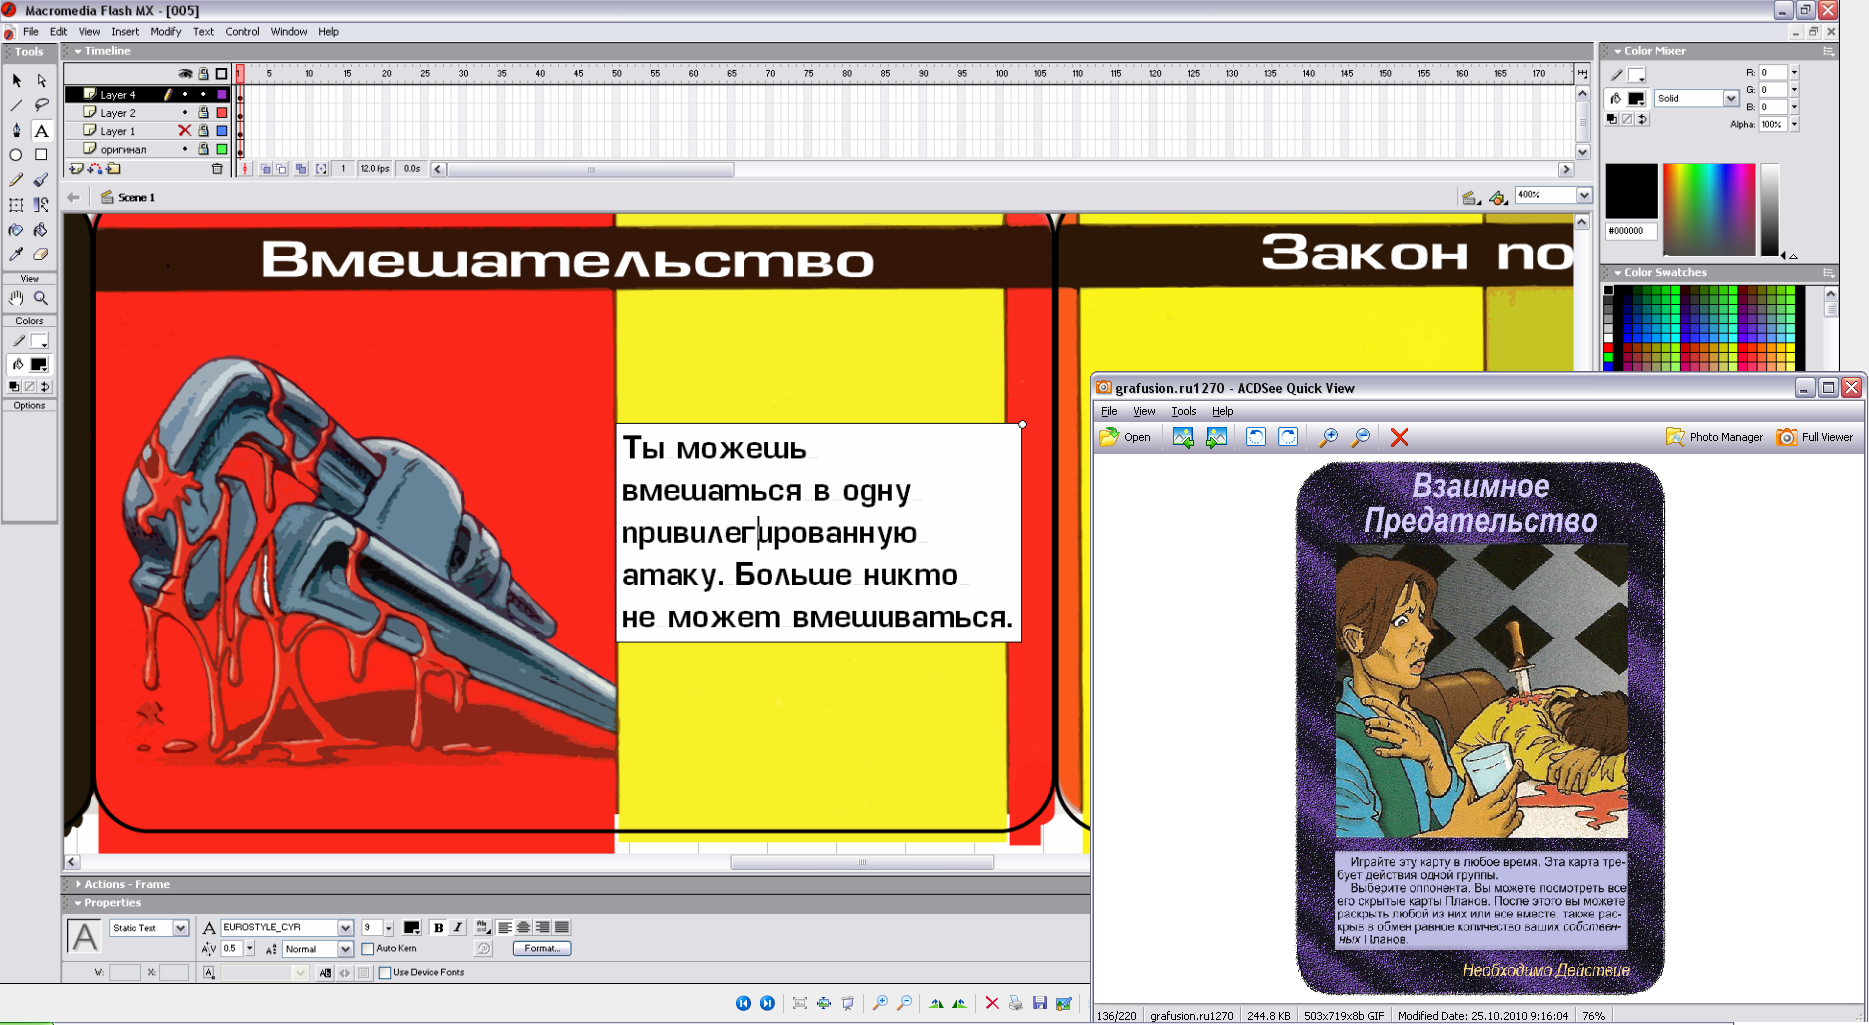Open the View menu in ACDSee

(1144, 411)
